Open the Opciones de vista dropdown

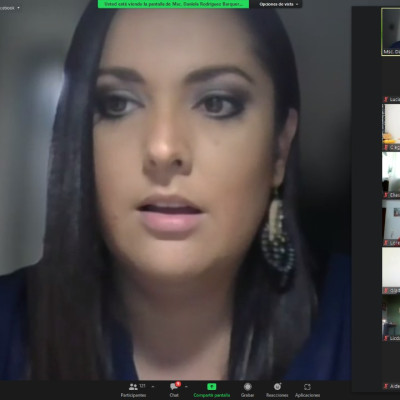279,4
